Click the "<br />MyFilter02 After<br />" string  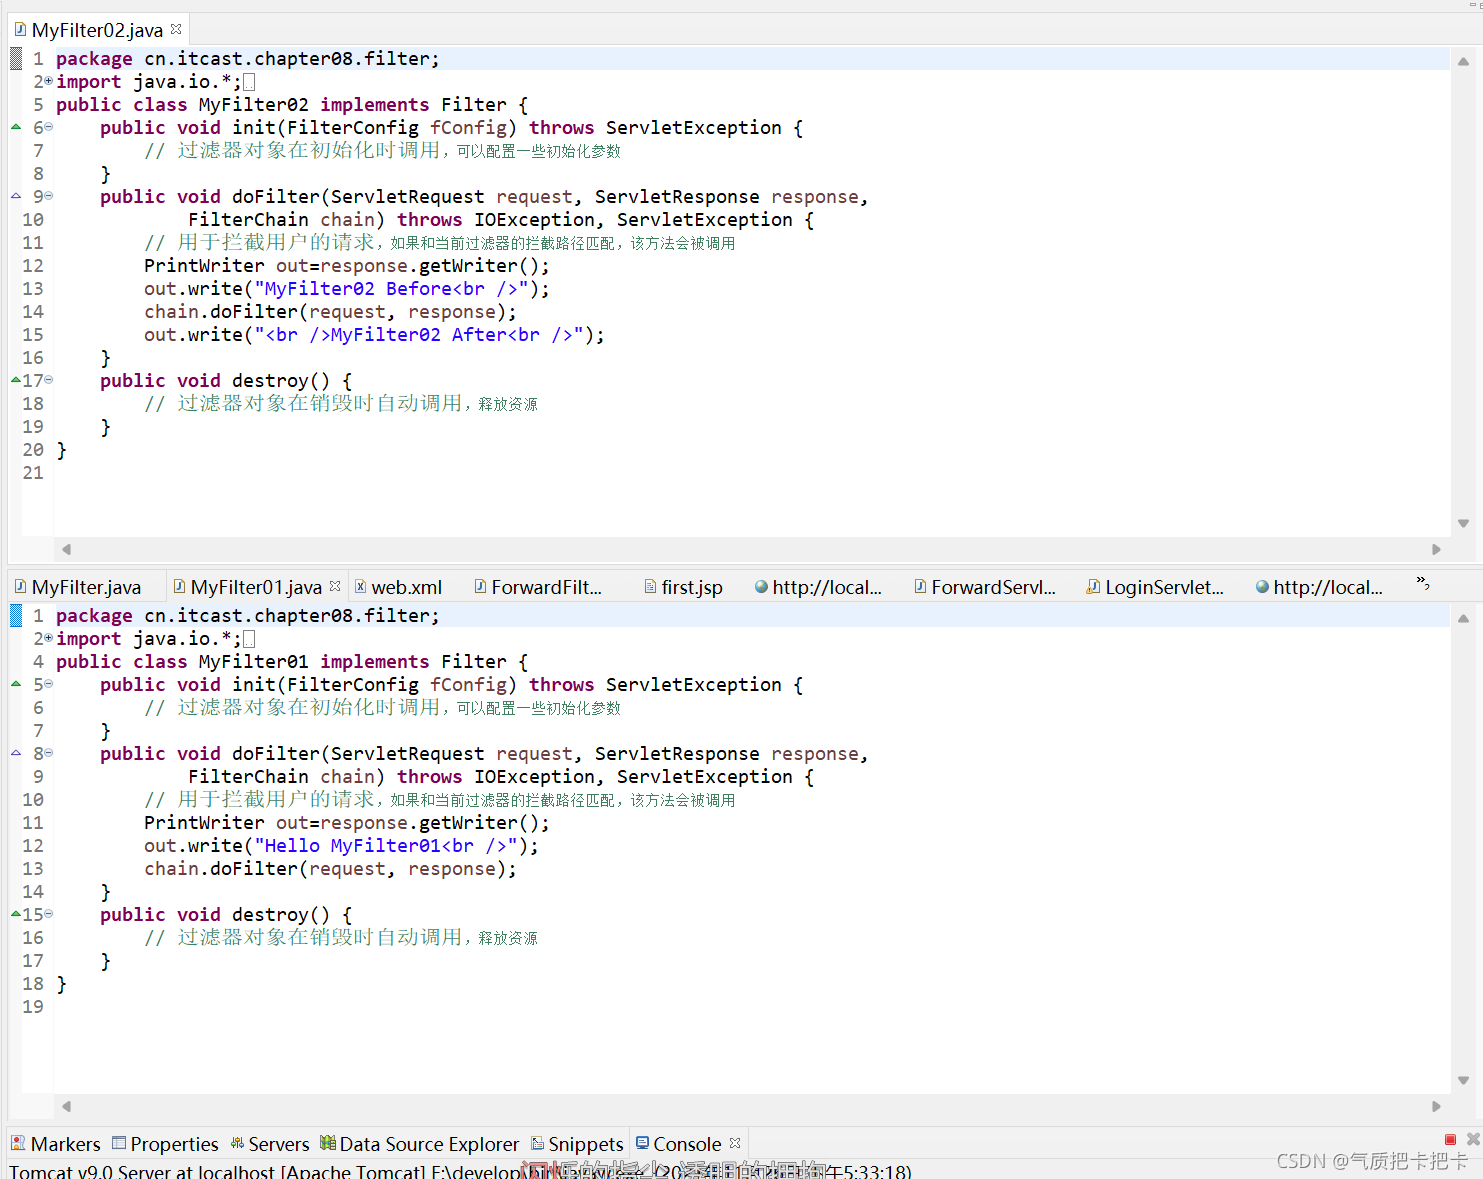pos(419,335)
